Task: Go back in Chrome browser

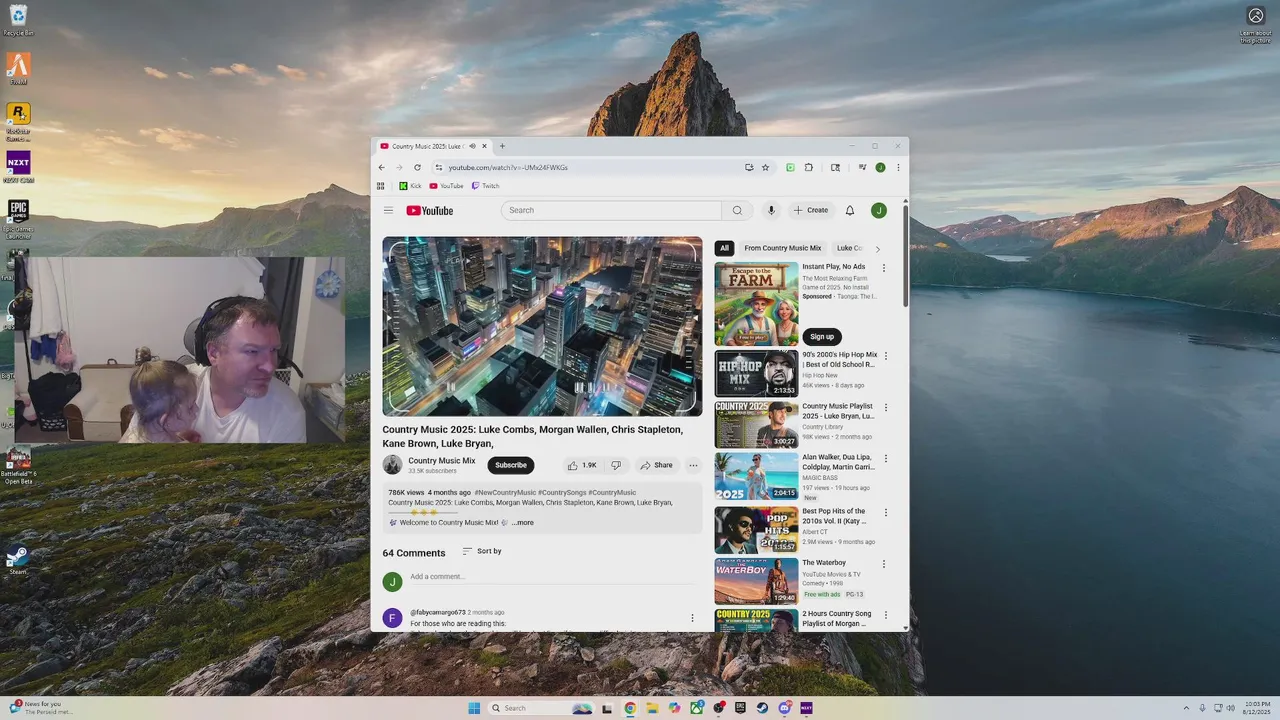Action: coord(381,167)
